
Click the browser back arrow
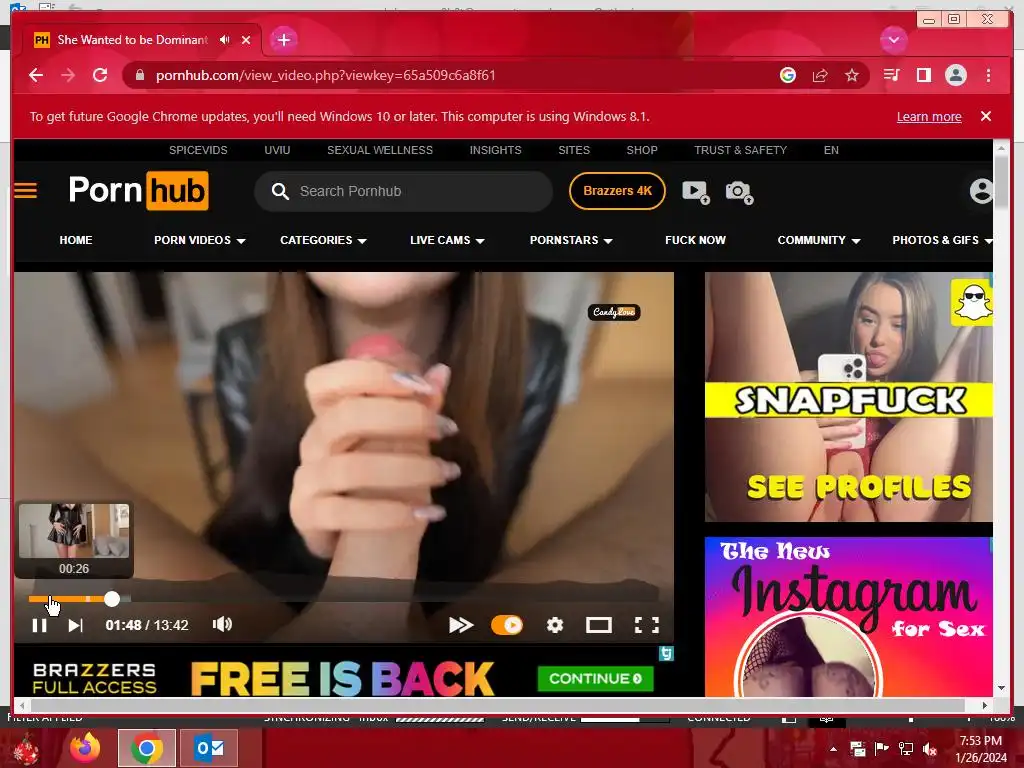click(x=36, y=75)
